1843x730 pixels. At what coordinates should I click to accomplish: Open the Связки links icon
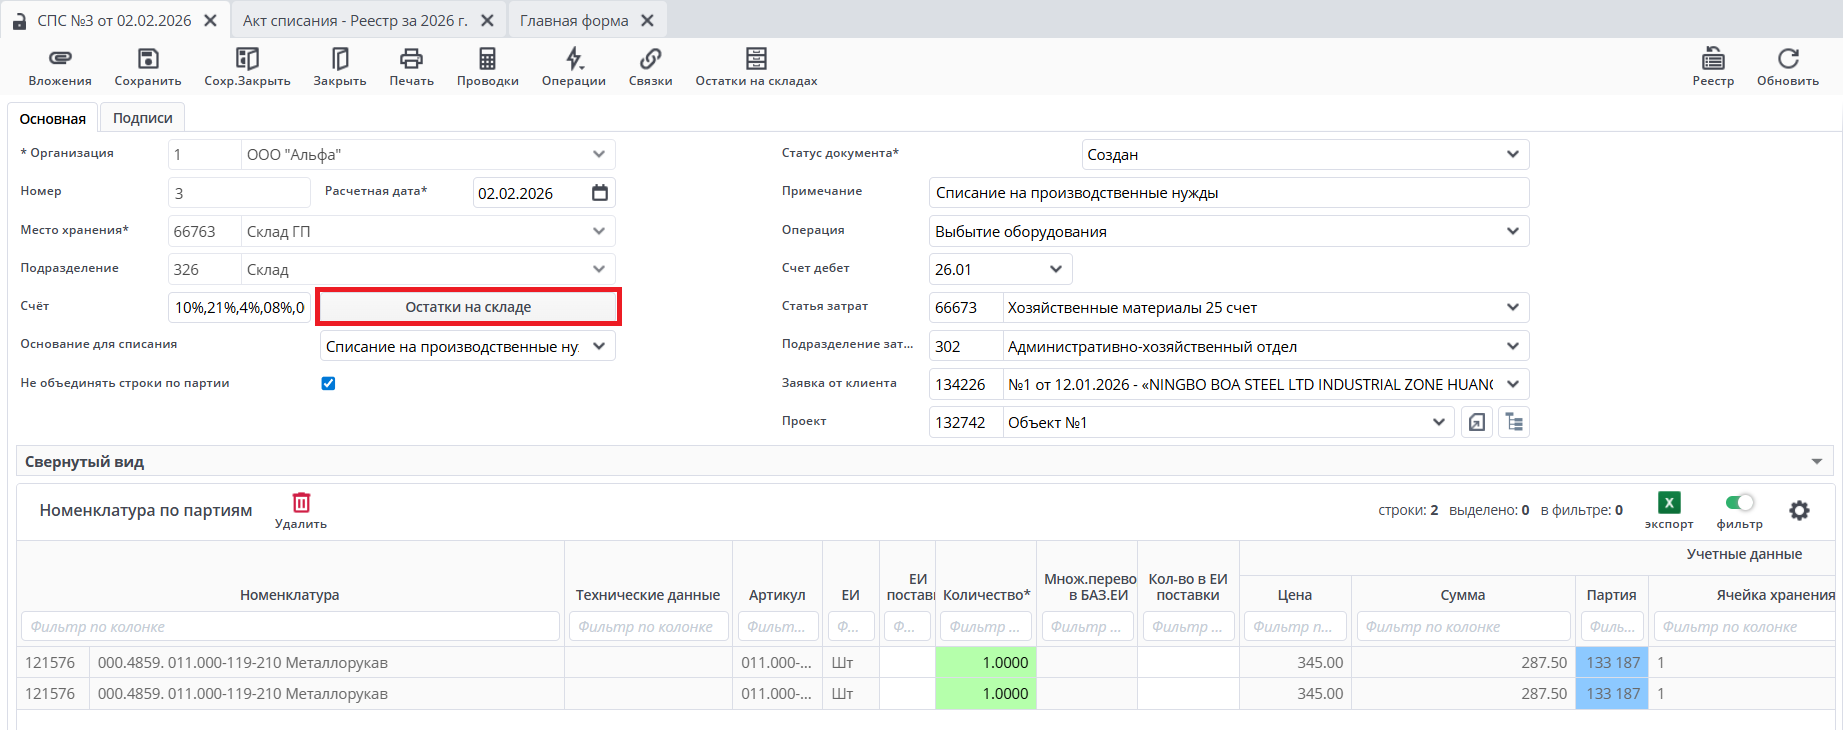[x=650, y=59]
